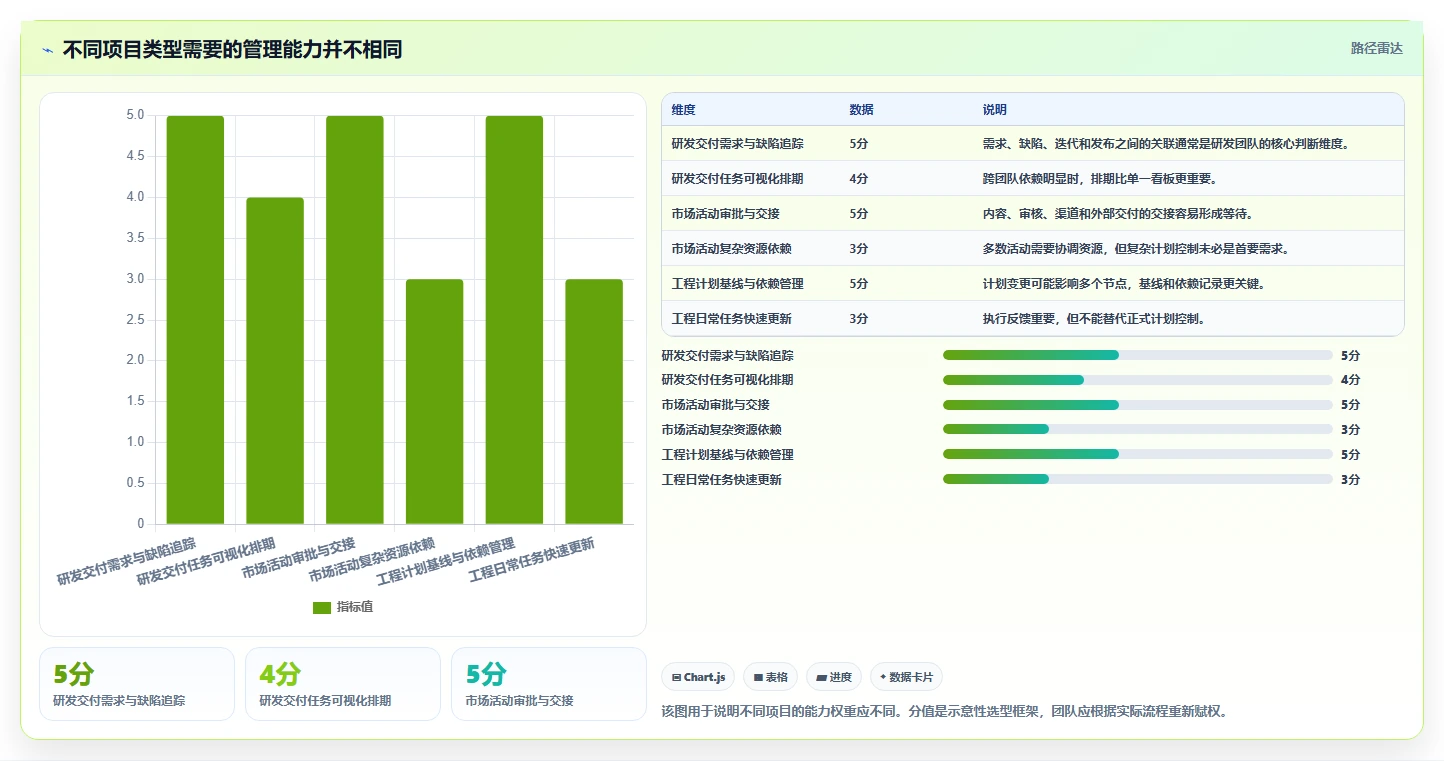Click the 工程日常任务快速更新 progress bar
The height and width of the screenshot is (761, 1444).
(x=1138, y=480)
